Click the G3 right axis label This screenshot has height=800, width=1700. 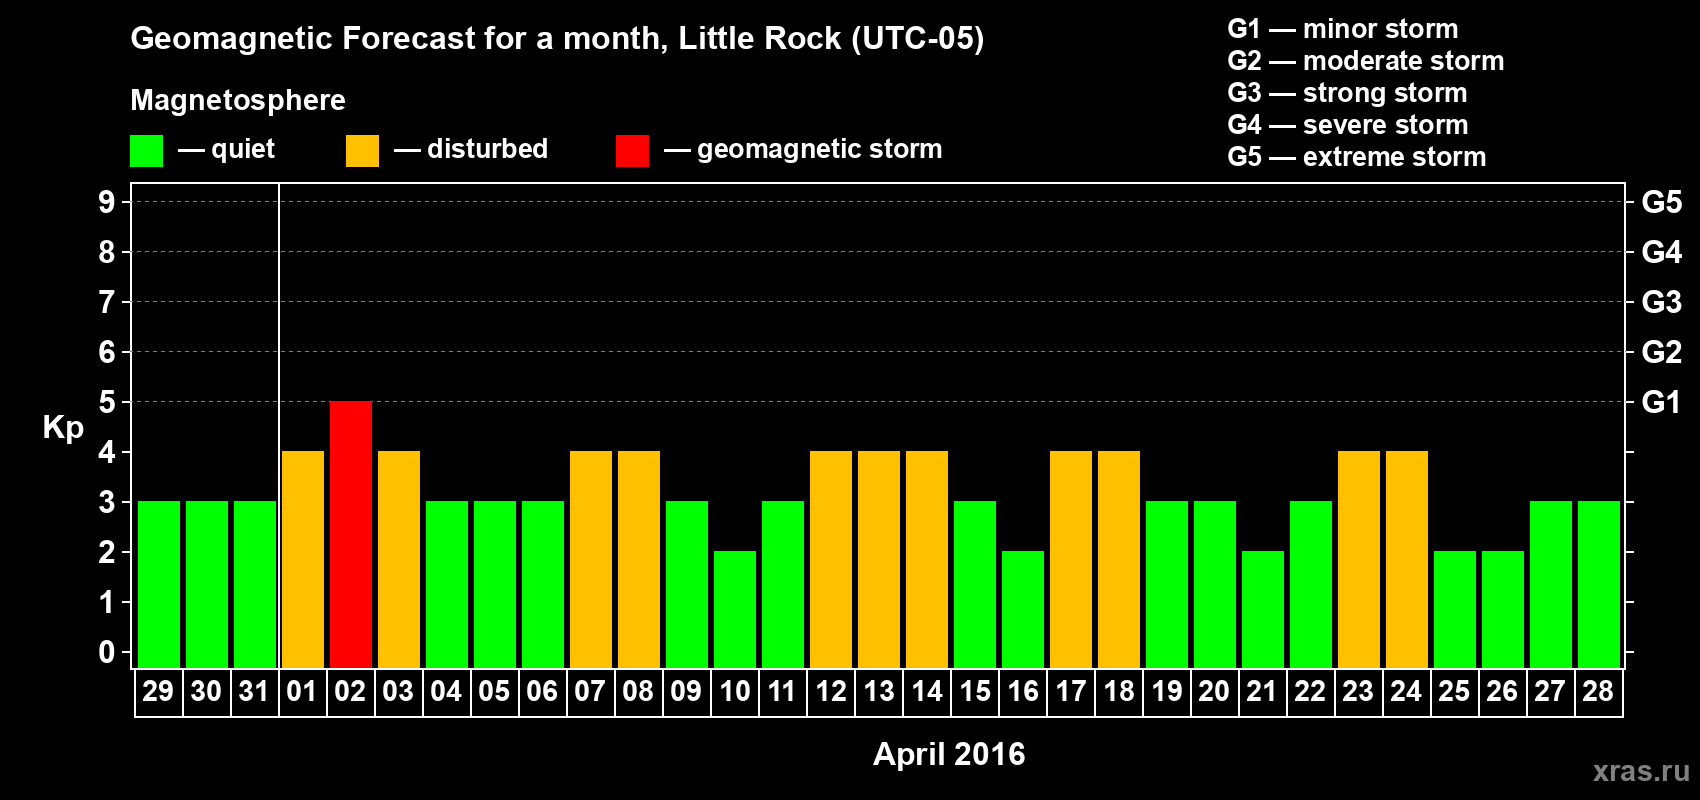click(x=1662, y=302)
